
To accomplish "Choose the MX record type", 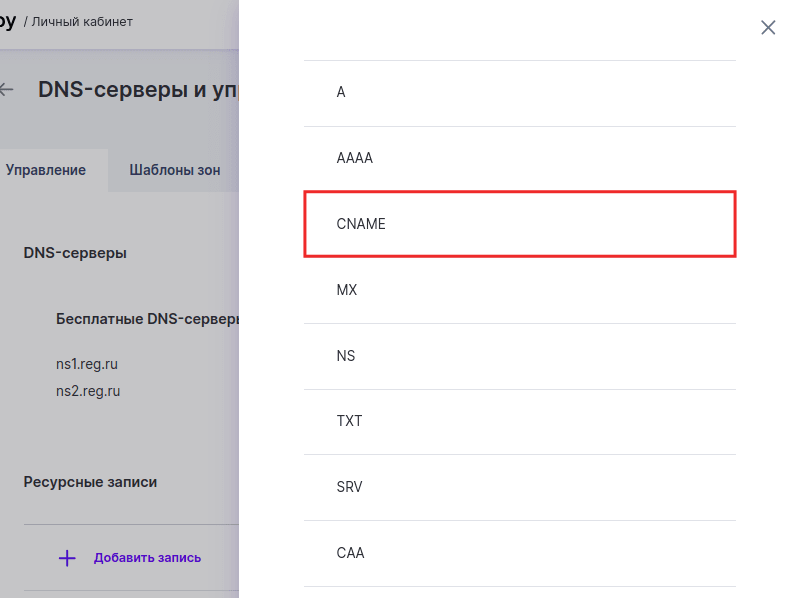I will coord(520,290).
